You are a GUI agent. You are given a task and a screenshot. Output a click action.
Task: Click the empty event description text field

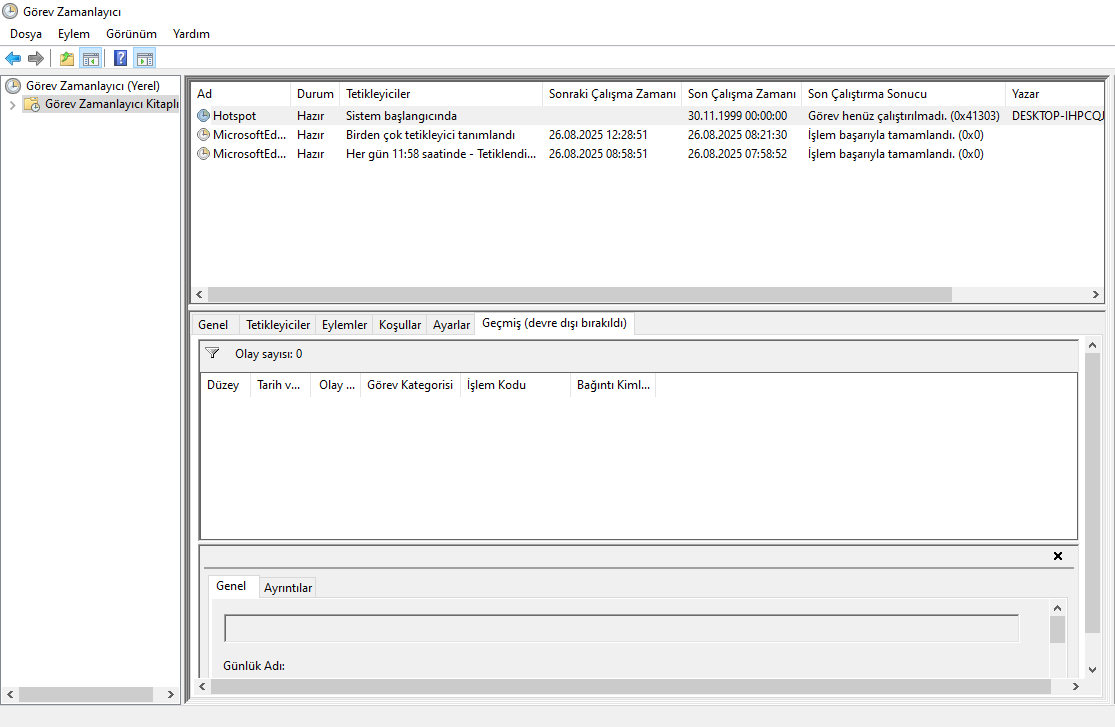621,628
